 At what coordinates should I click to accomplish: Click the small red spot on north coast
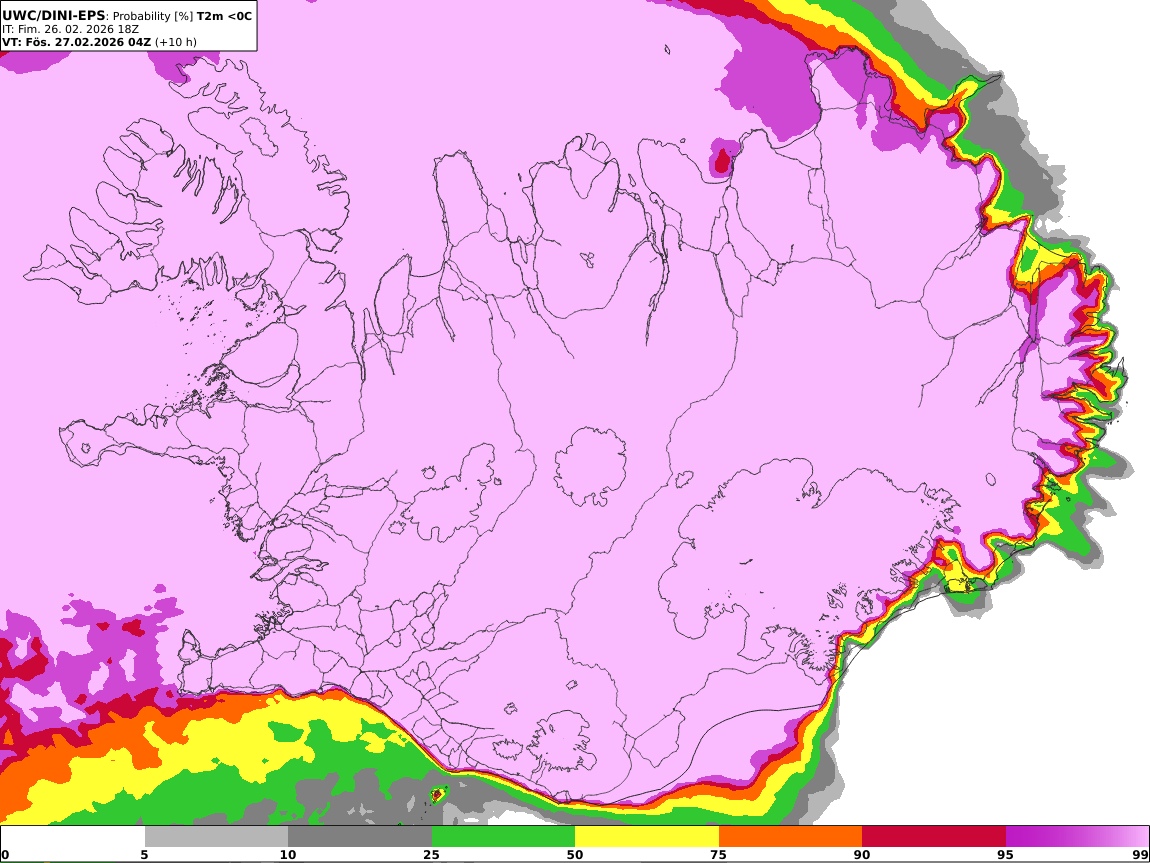click(x=722, y=161)
